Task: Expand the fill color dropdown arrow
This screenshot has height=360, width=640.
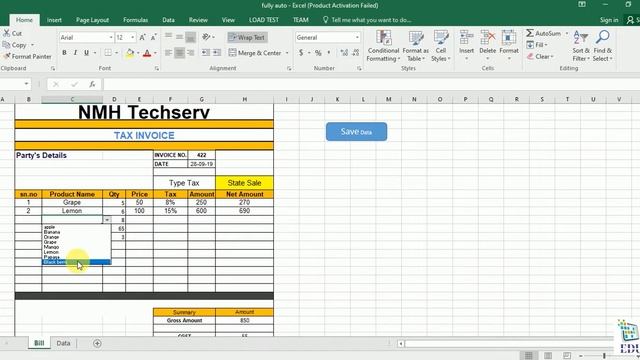Action: (138, 53)
